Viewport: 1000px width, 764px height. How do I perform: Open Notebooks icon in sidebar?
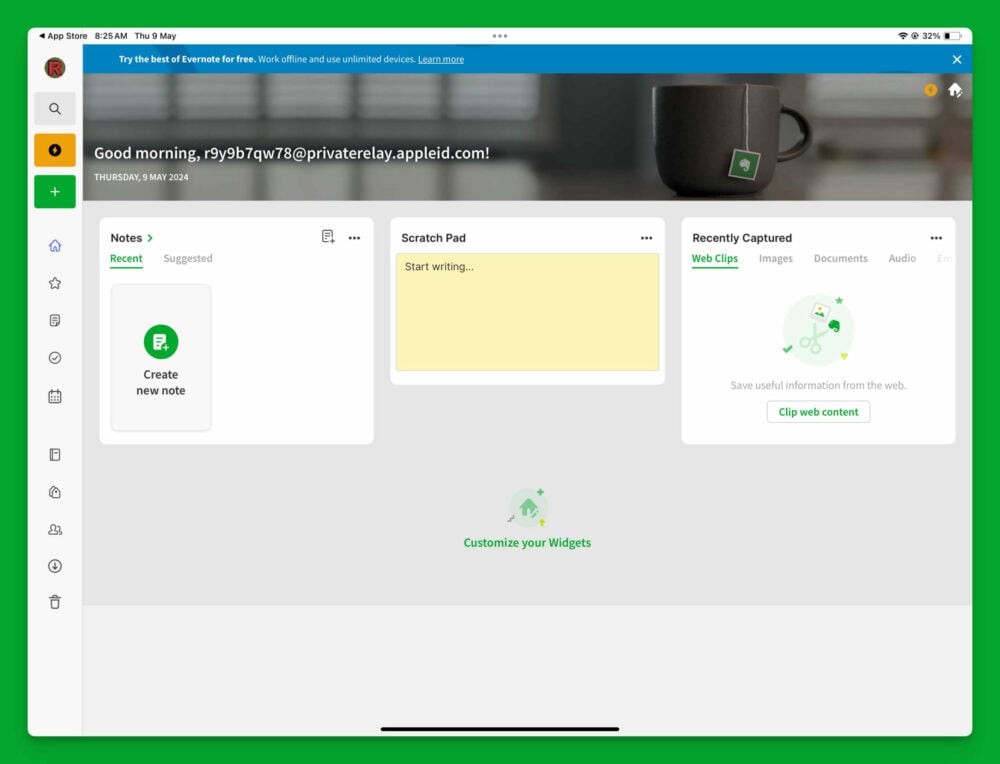(55, 455)
